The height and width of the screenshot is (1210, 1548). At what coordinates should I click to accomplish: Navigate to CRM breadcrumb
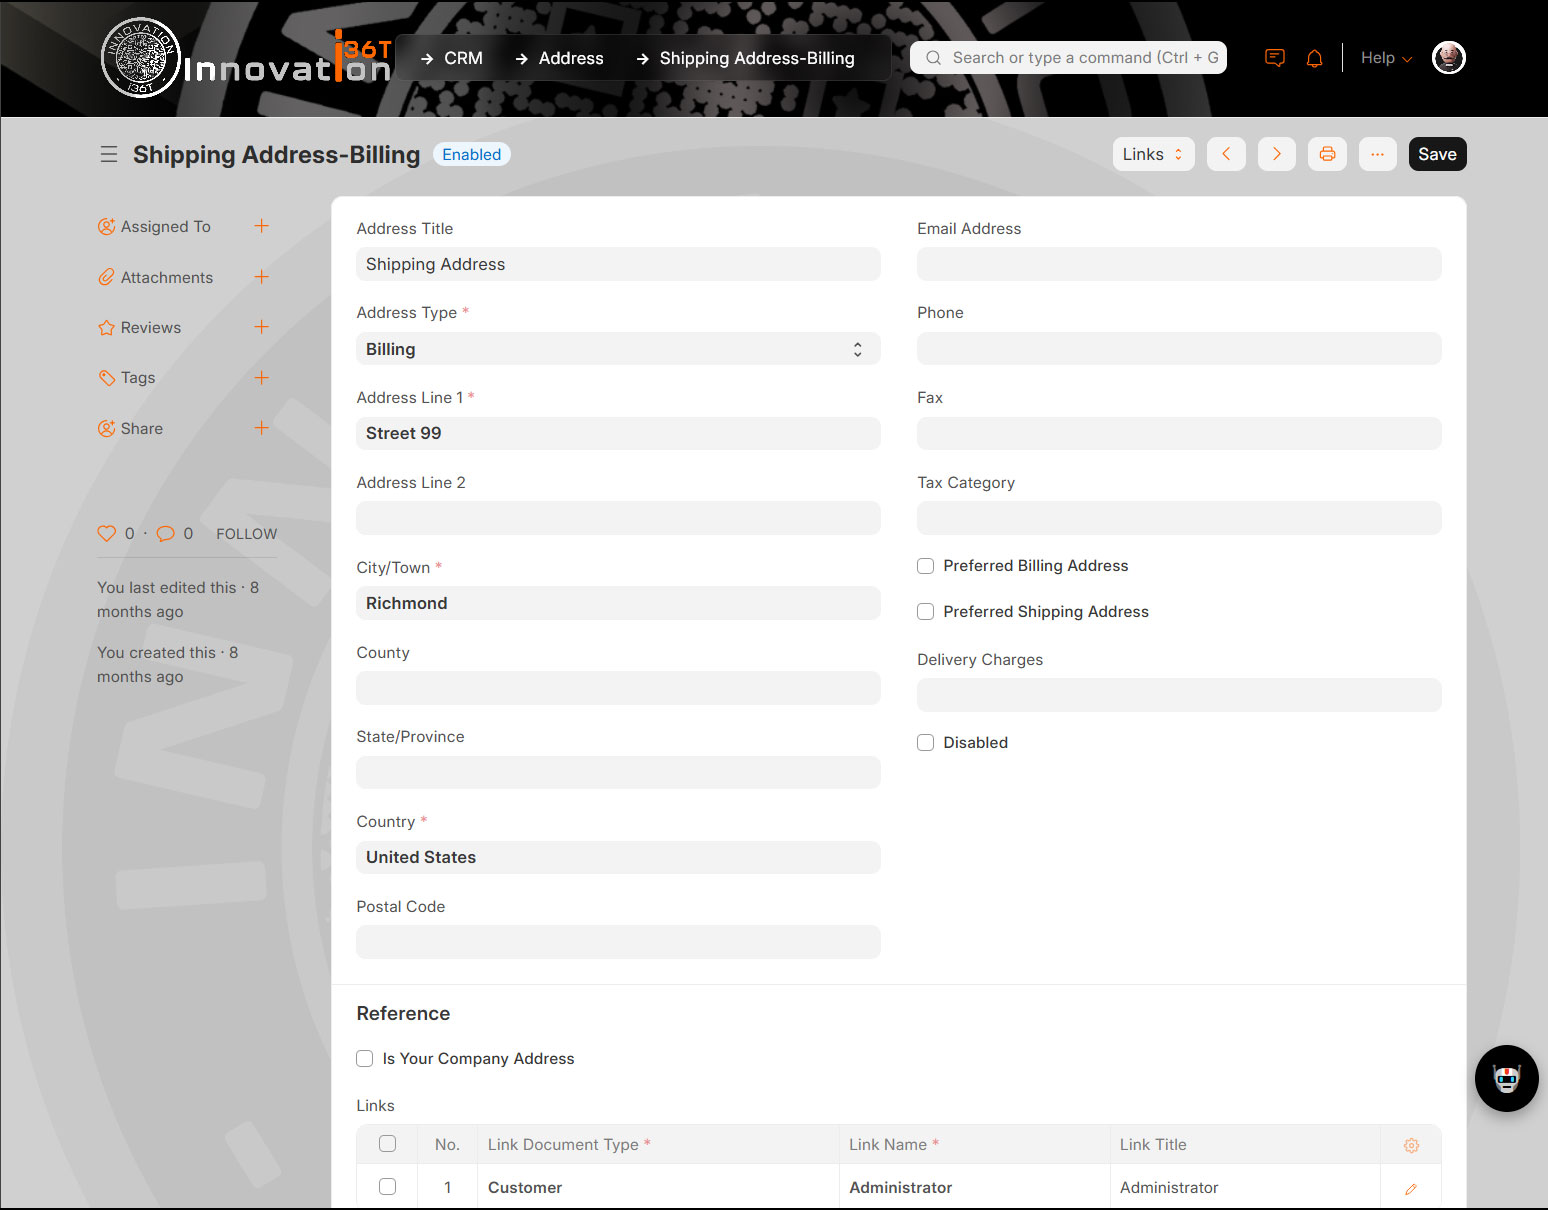click(463, 58)
